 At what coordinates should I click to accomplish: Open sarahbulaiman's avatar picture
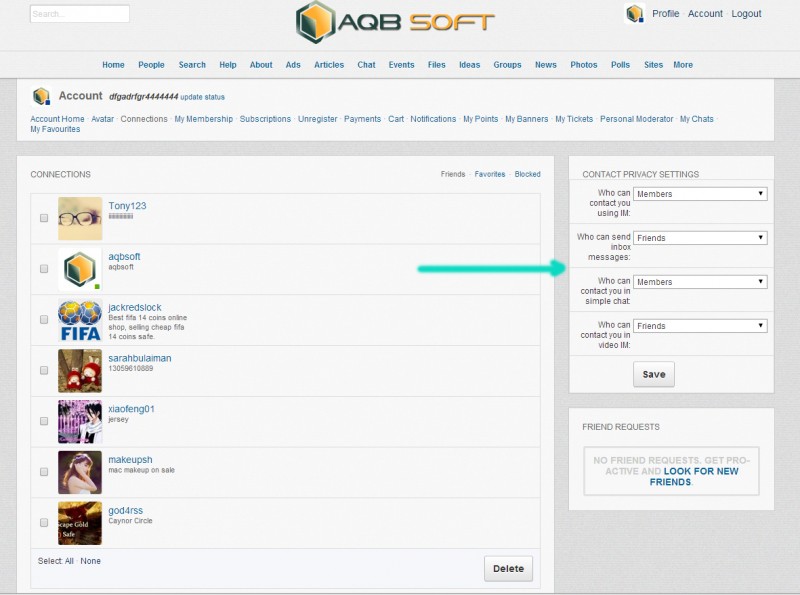point(80,371)
